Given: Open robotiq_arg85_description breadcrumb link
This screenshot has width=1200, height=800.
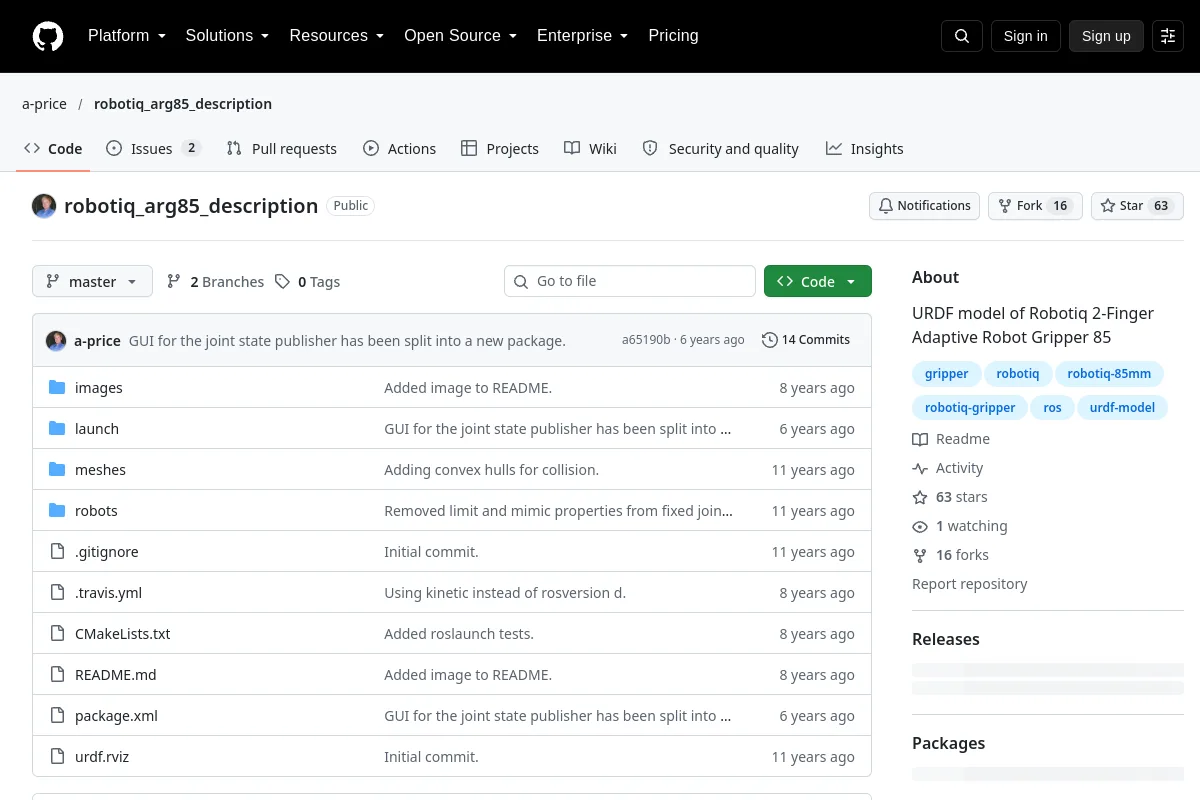Looking at the screenshot, I should coord(183,104).
